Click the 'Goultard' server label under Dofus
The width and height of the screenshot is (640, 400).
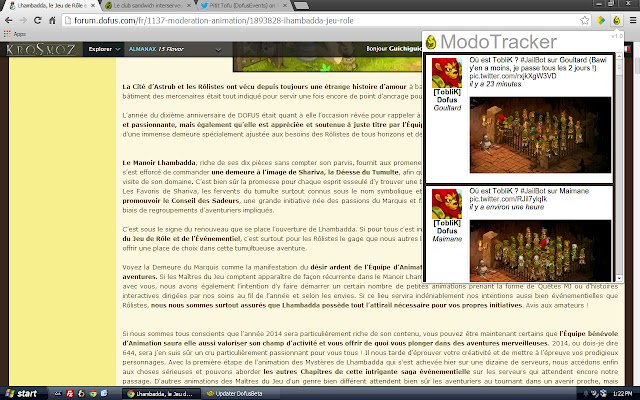447,108
